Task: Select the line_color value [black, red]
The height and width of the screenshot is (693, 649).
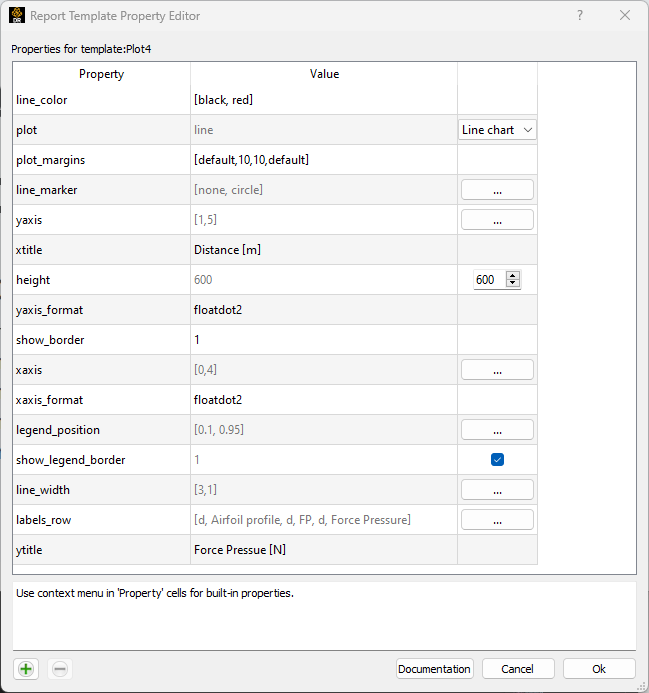Action: pyautogui.click(x=324, y=100)
